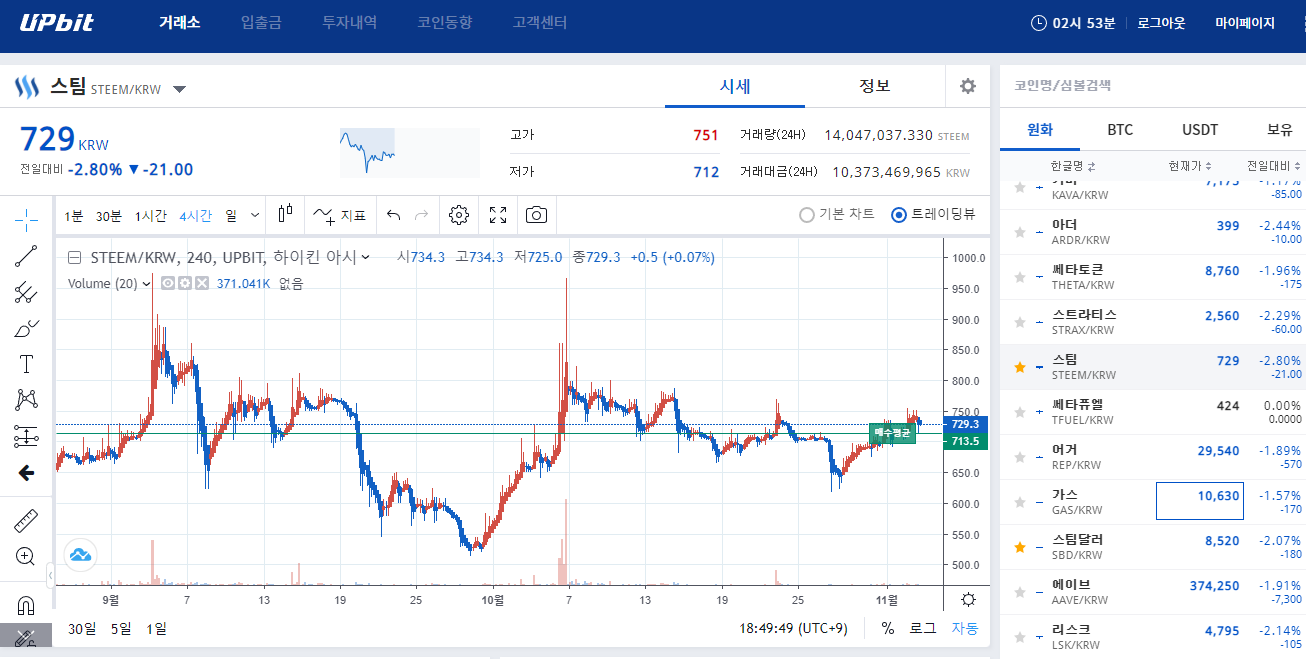This screenshot has height=659, width=1306.
Task: Set chart interval to 30분
Action: point(109,215)
